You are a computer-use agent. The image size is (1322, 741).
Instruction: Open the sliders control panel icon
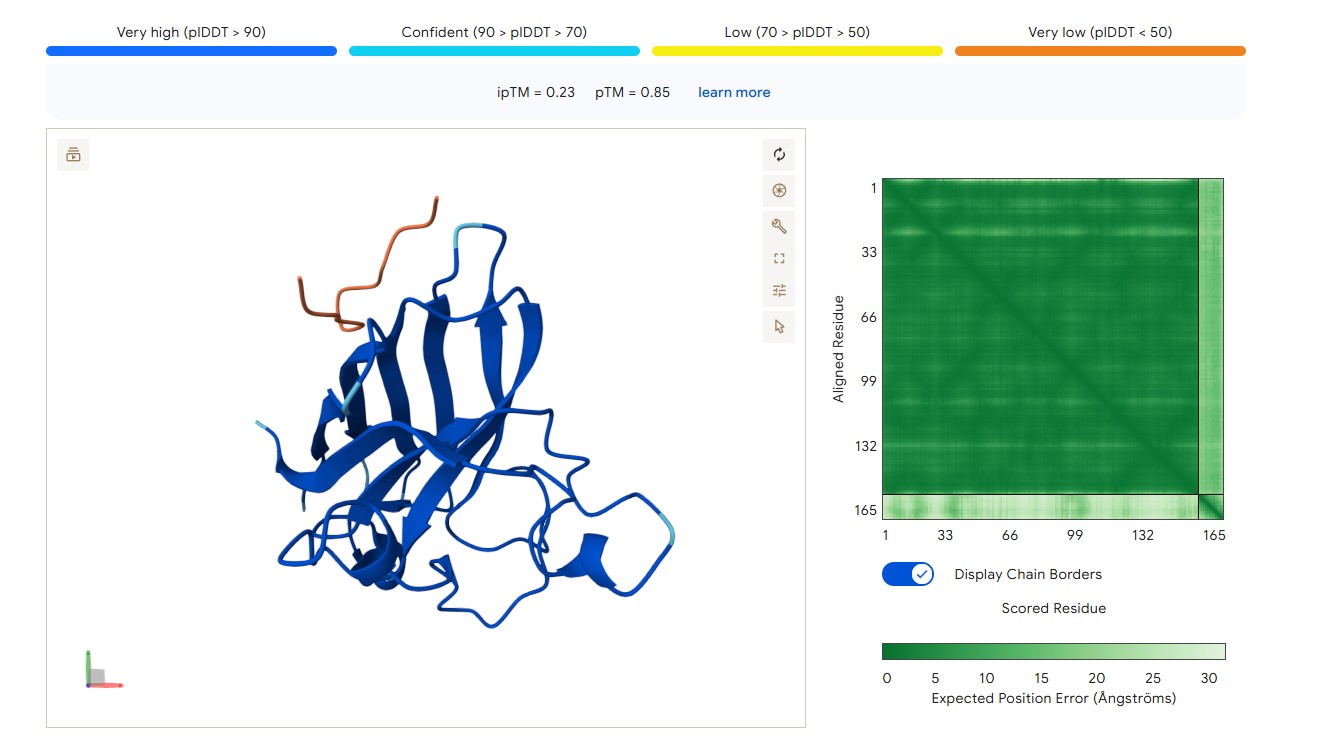[x=779, y=291]
